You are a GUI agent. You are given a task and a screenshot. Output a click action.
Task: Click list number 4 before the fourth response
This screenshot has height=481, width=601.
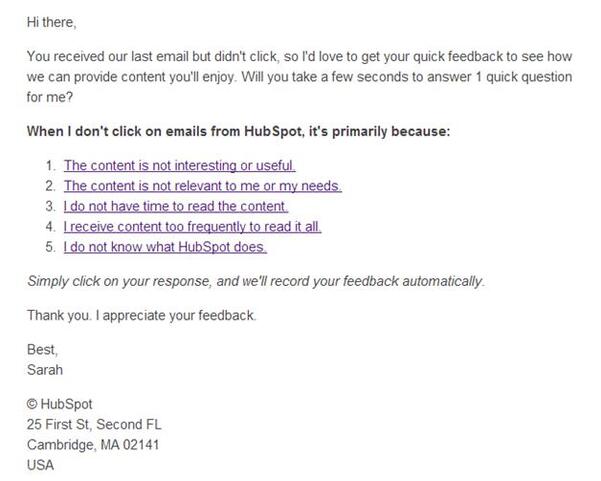51,227
